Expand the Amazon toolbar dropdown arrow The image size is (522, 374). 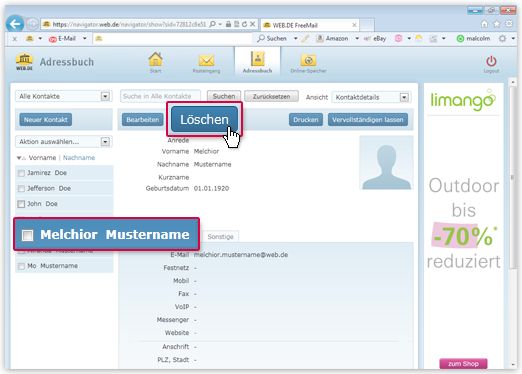[x=357, y=39]
